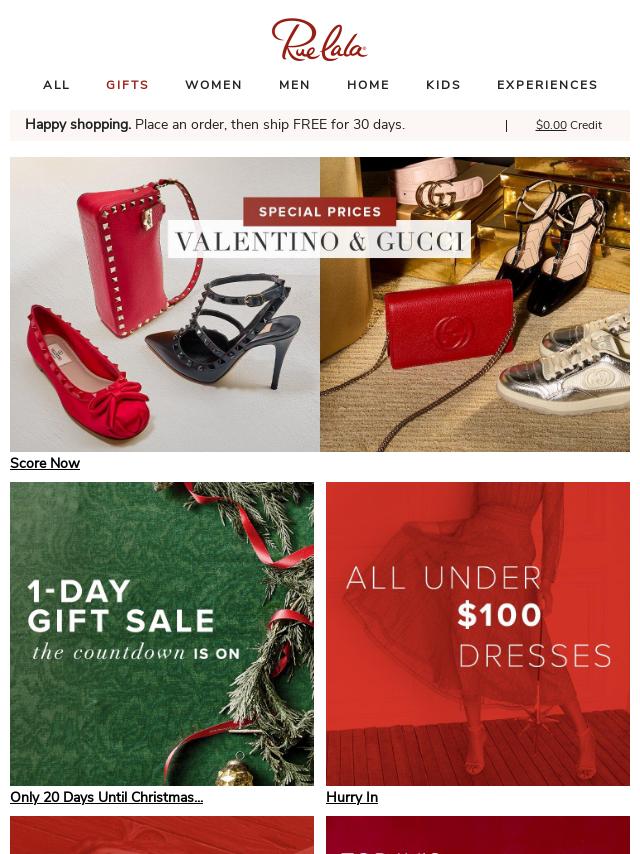640x854 pixels.
Task: Select the GIFTS navigation item
Action: [127, 85]
